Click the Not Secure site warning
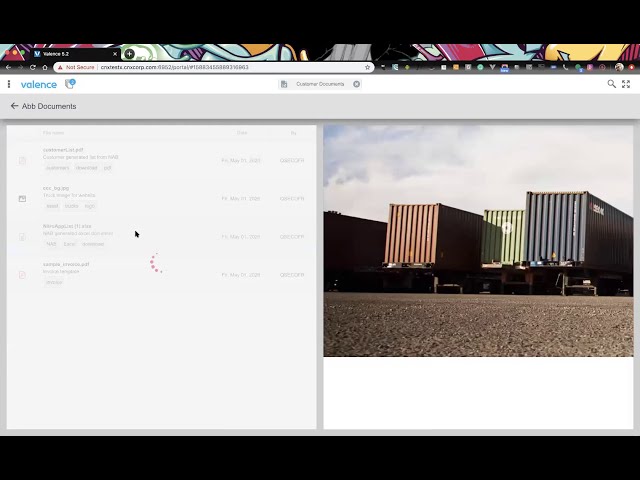 (x=76, y=67)
